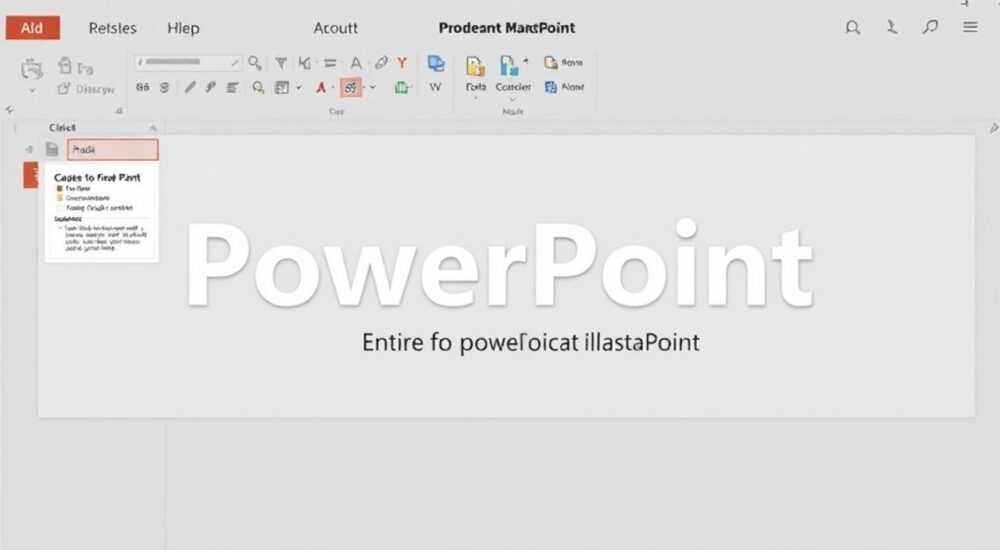The height and width of the screenshot is (550, 1000).
Task: Click the magnifier next to font box
Action: pyautogui.click(x=254, y=63)
